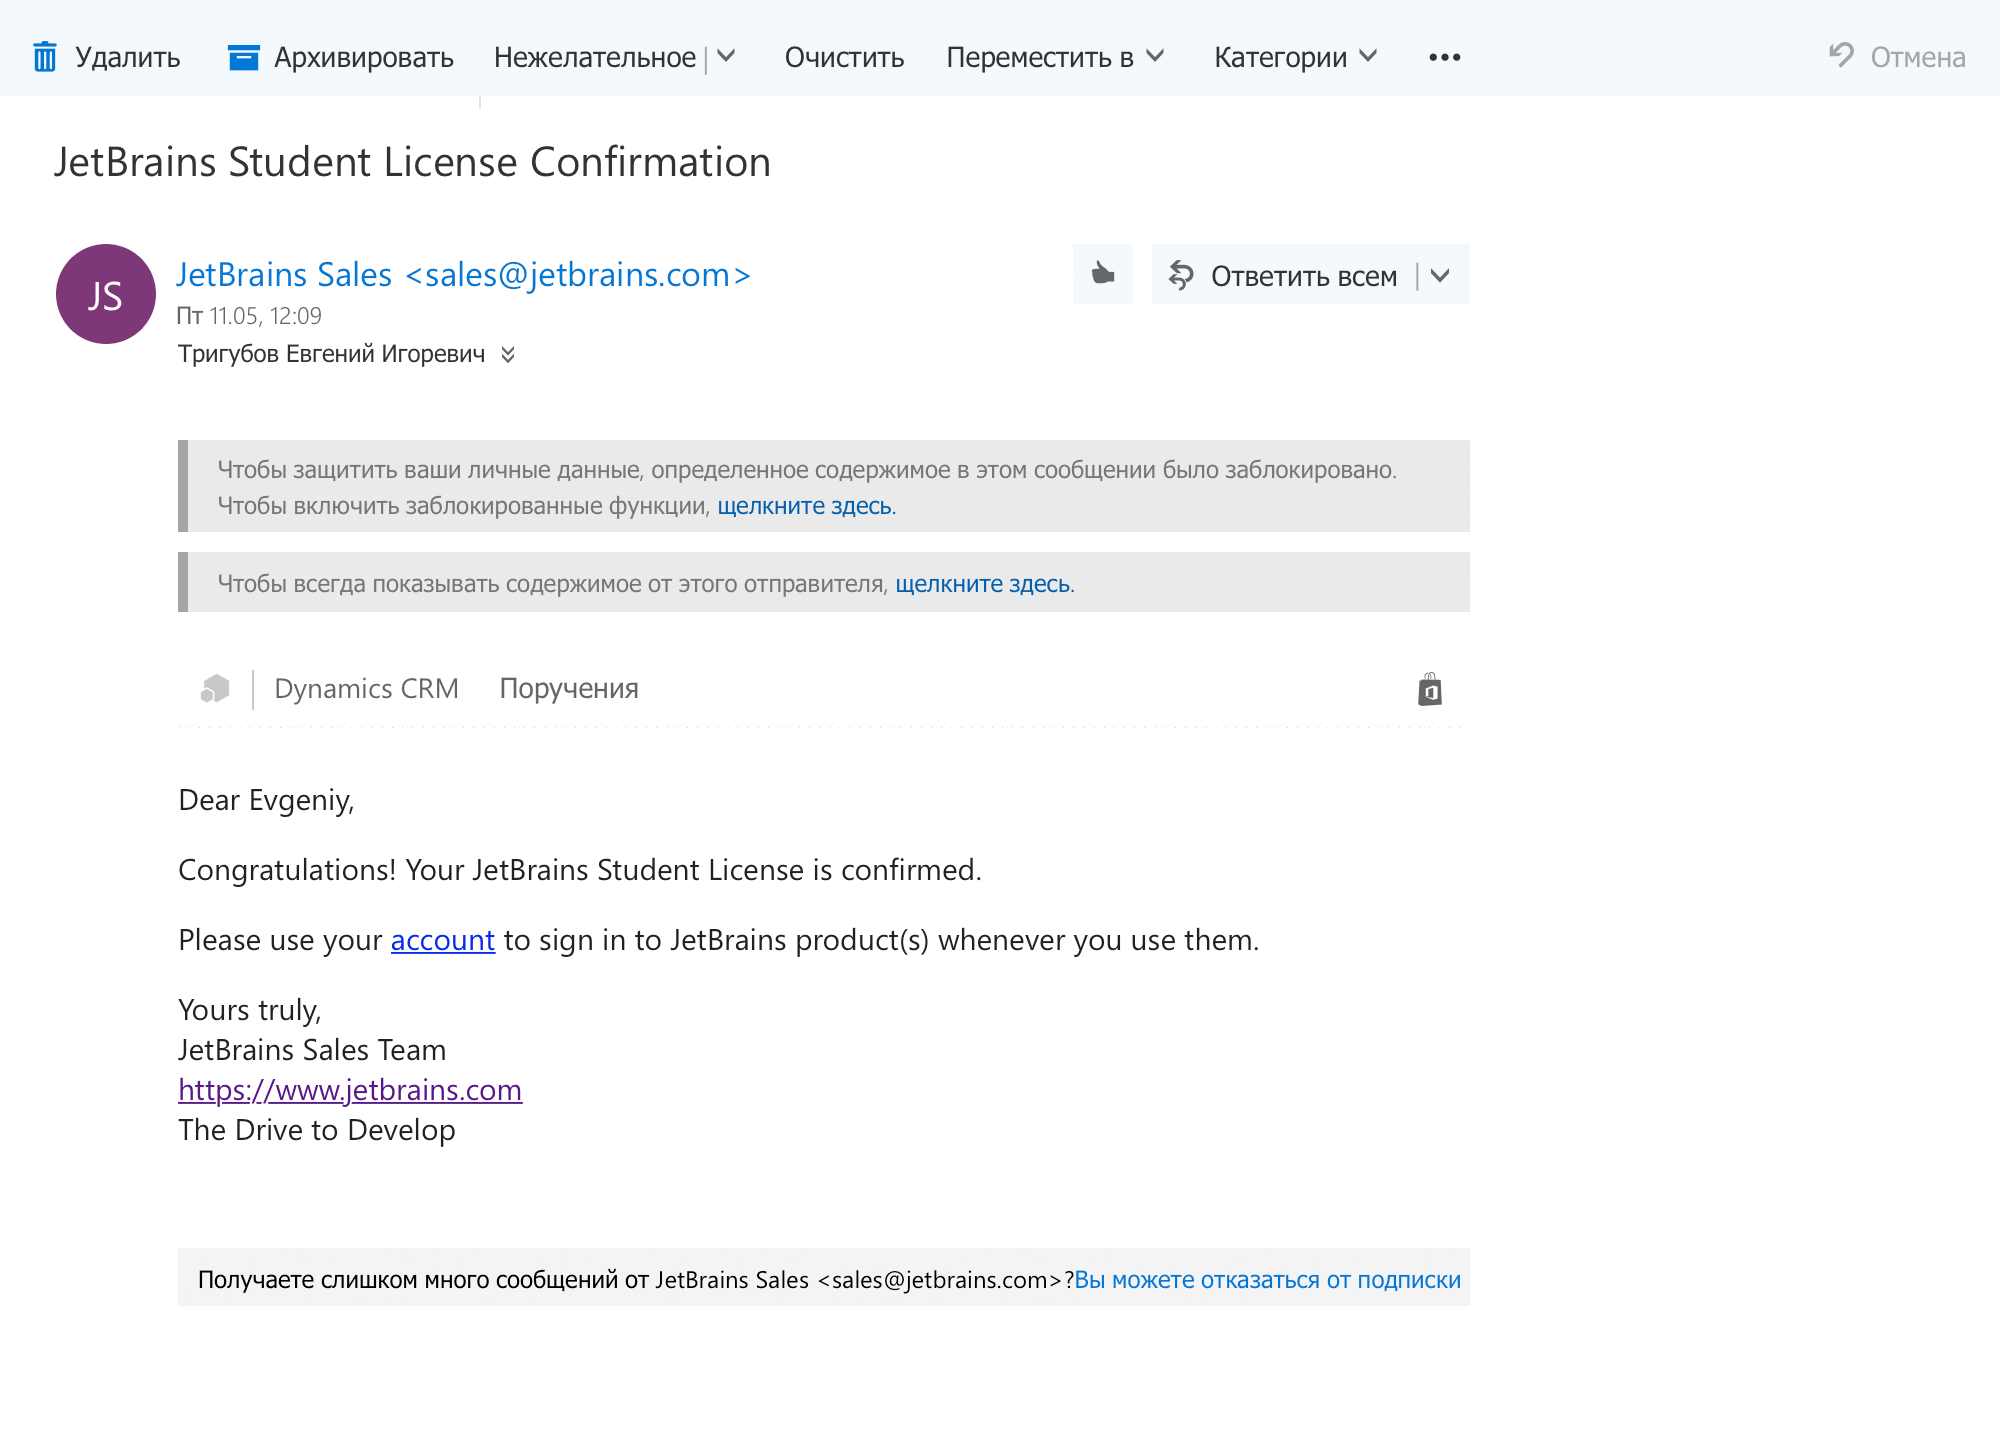Open the Office Store bag icon

(x=1429, y=689)
